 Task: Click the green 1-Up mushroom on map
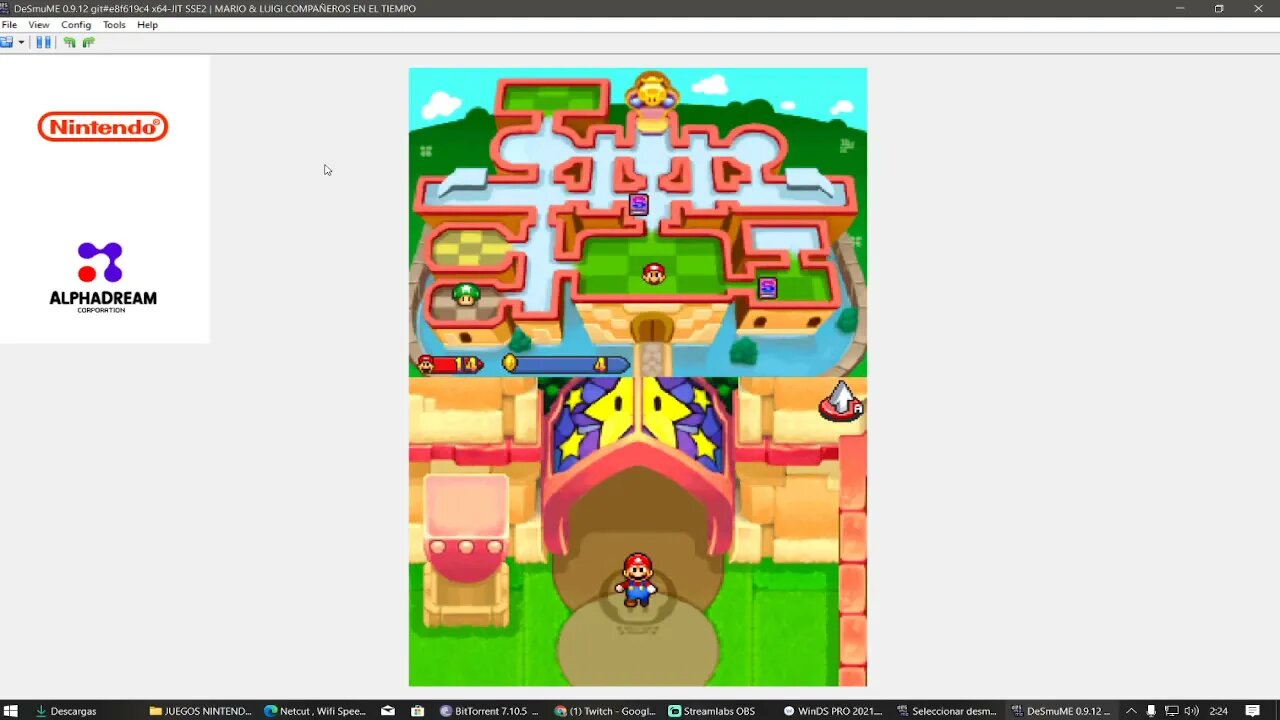pos(465,294)
